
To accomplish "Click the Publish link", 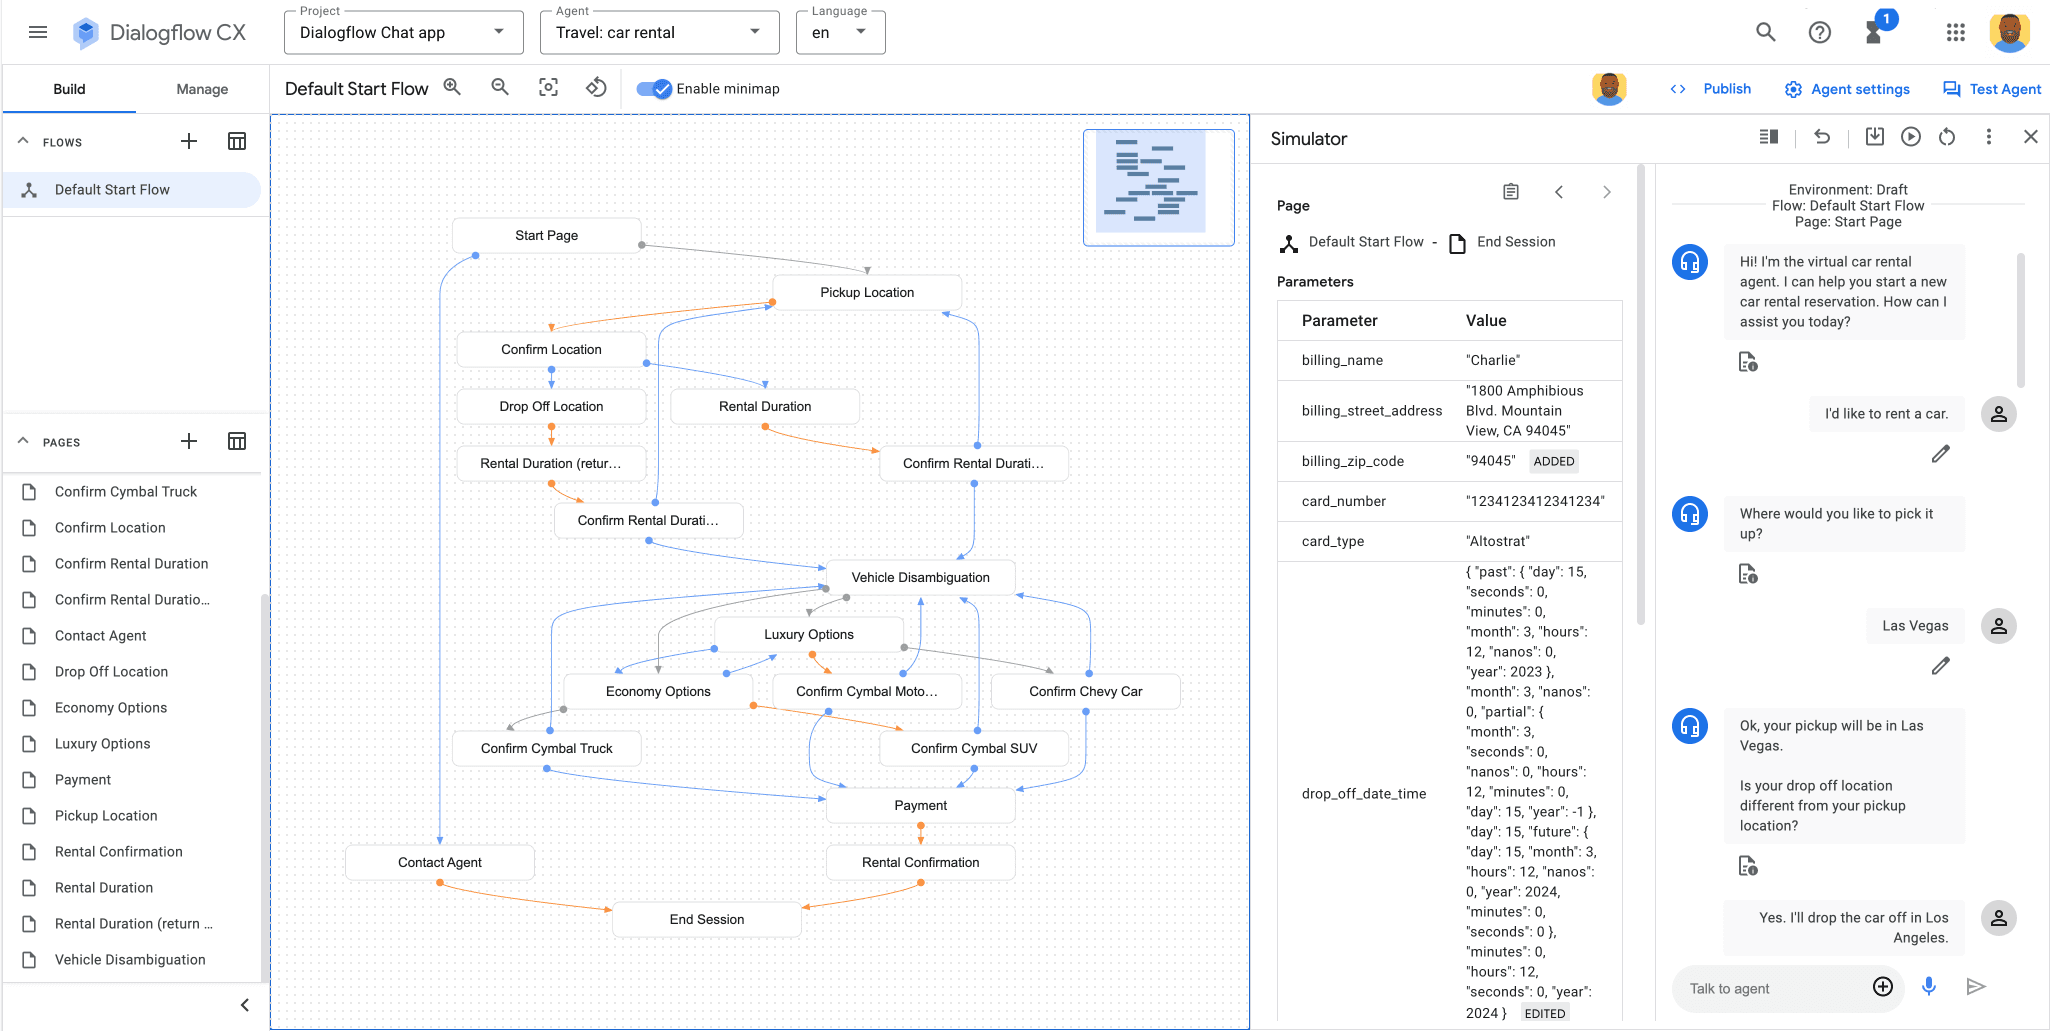I will tap(1727, 88).
